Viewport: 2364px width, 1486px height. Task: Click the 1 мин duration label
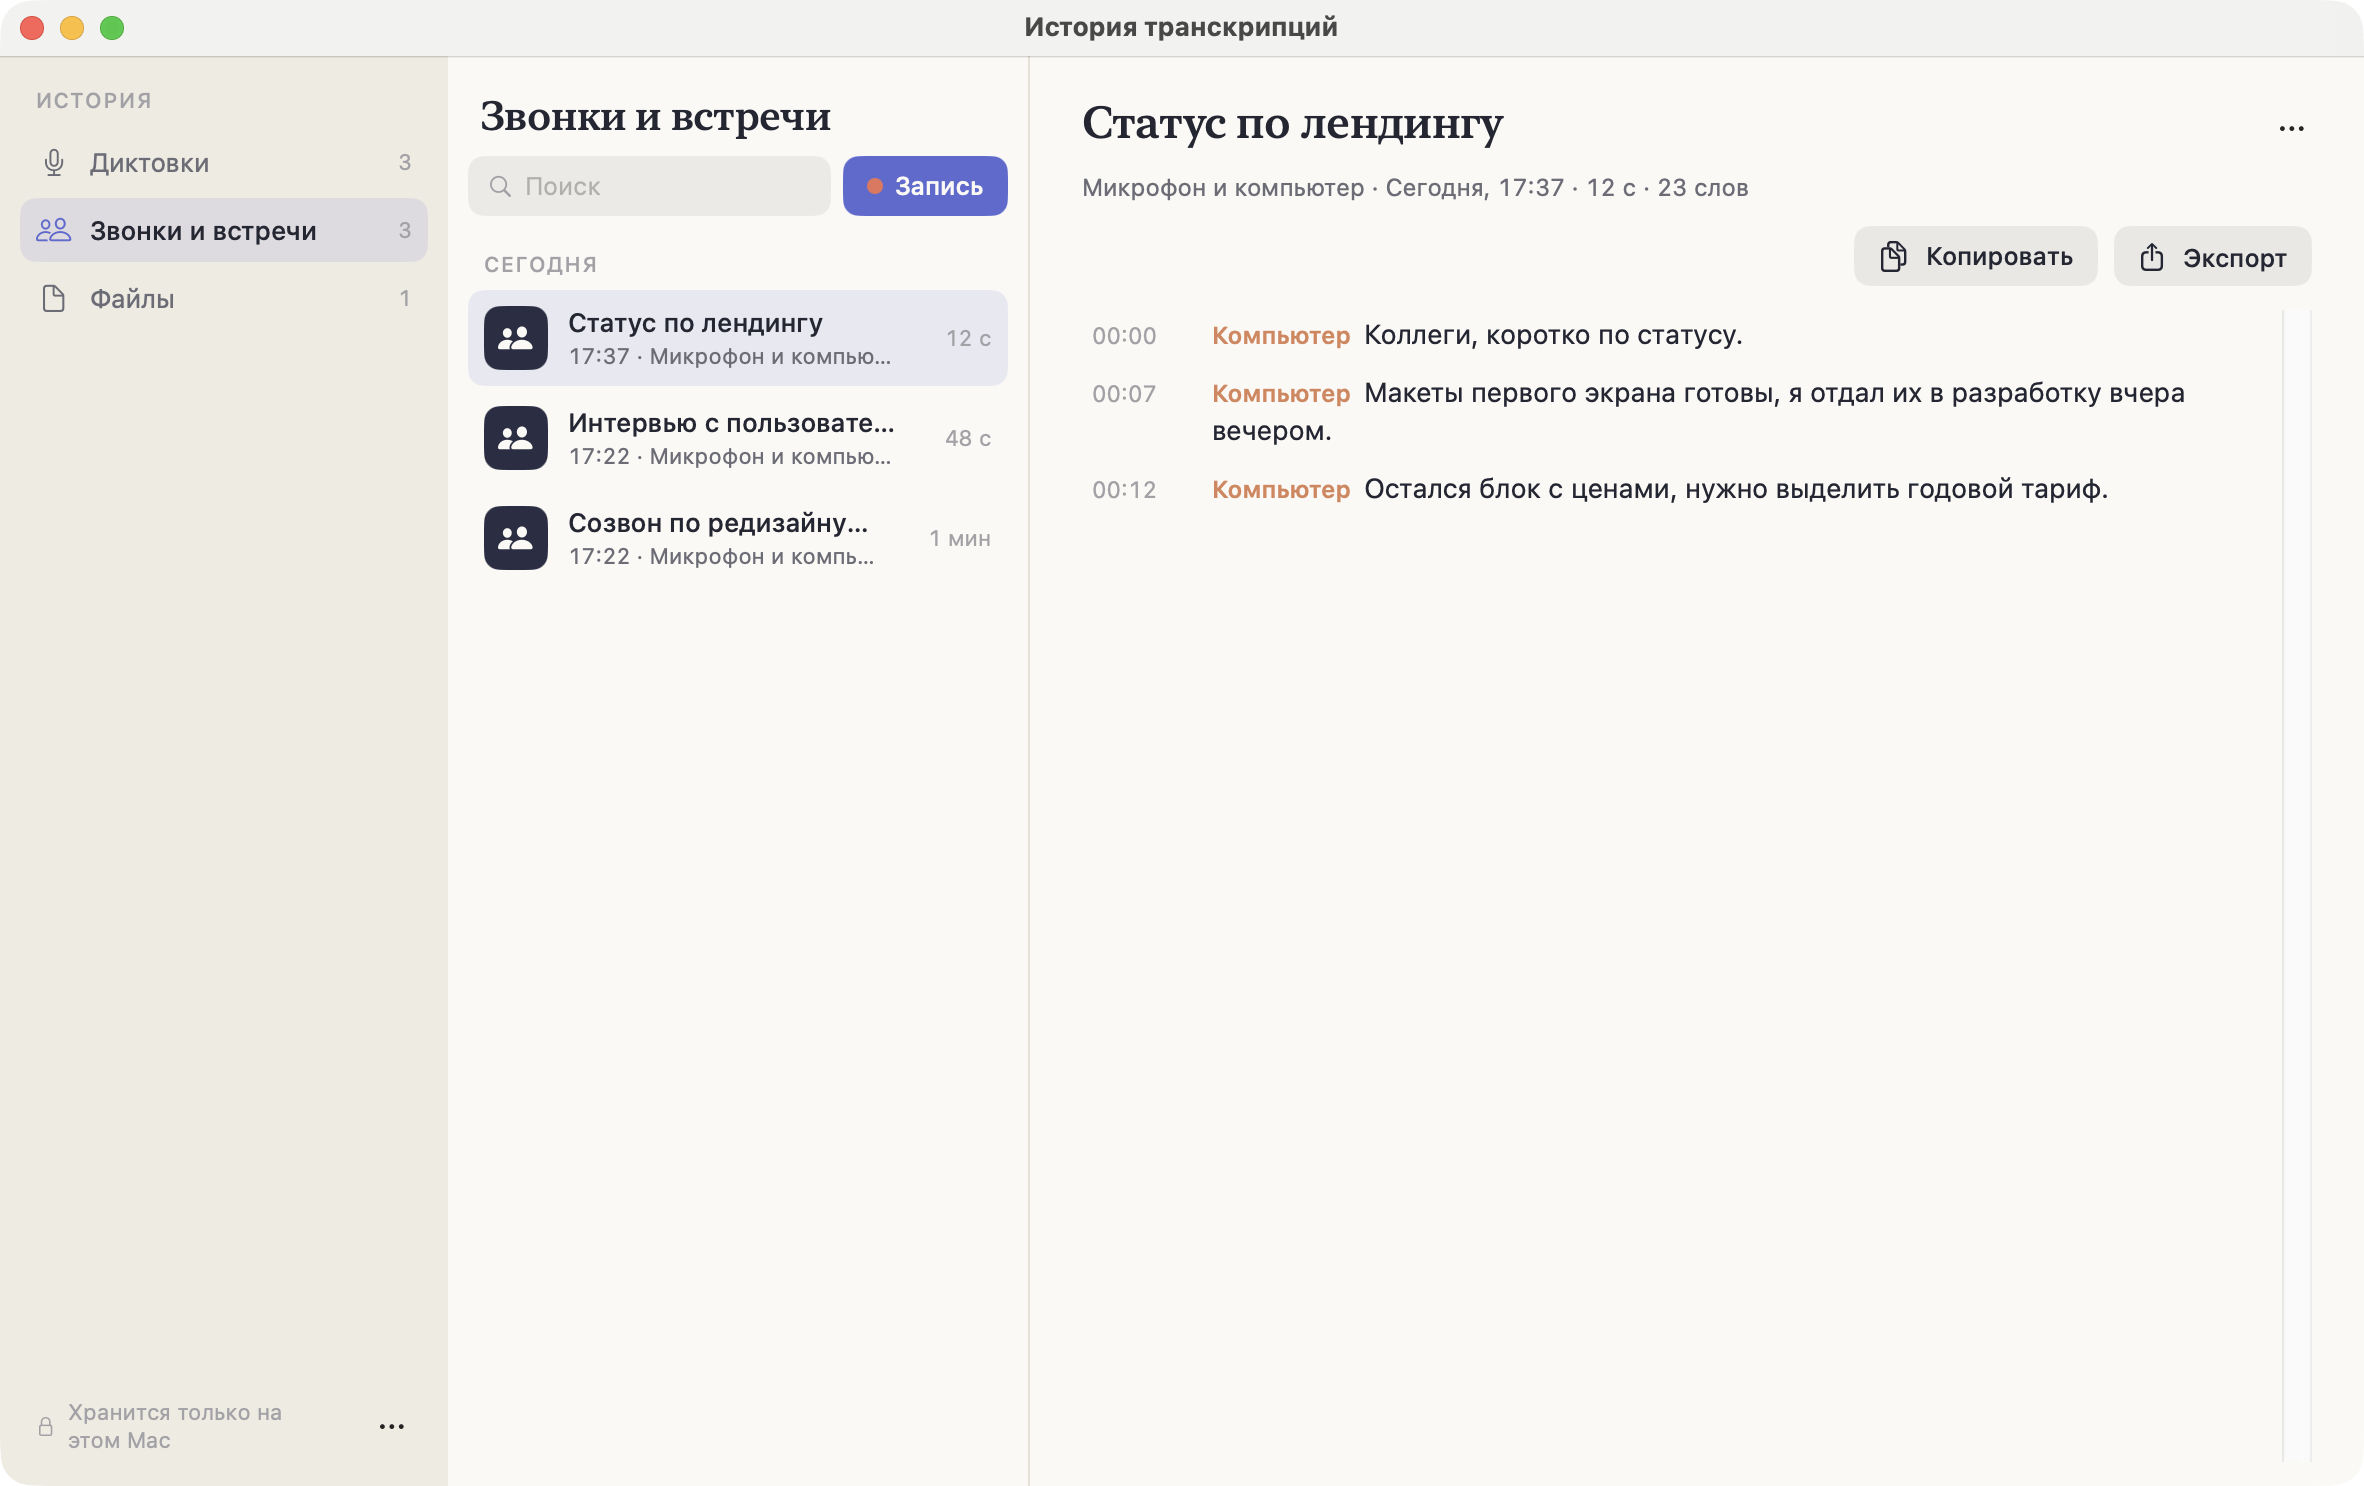[x=960, y=538]
